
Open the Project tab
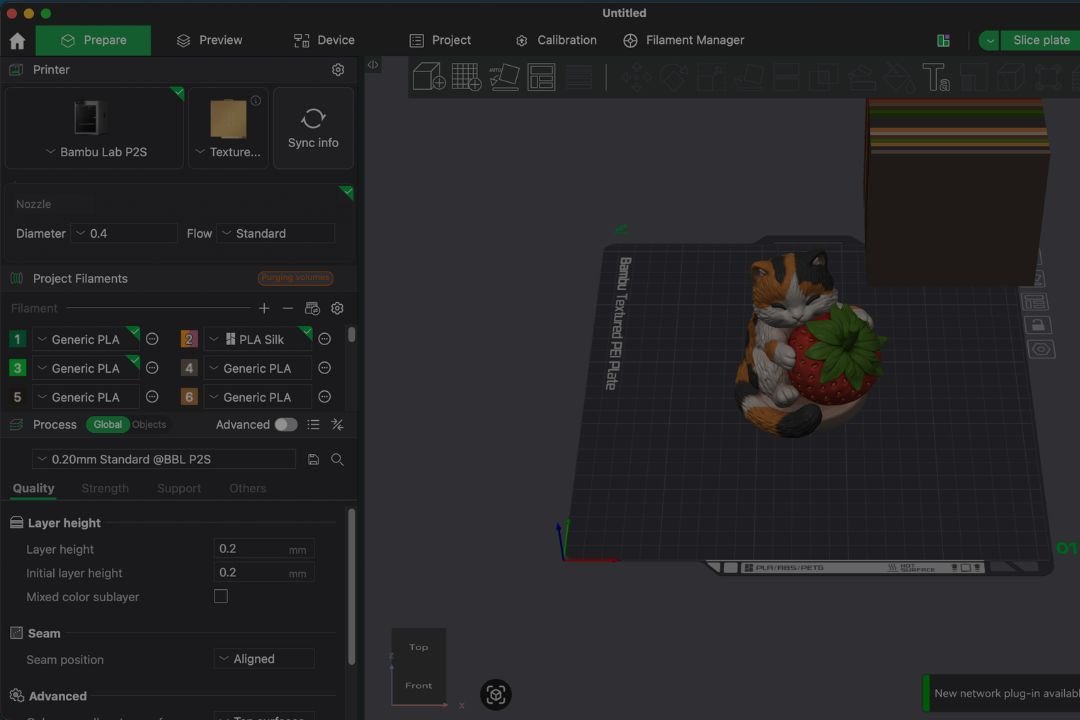tap(440, 41)
